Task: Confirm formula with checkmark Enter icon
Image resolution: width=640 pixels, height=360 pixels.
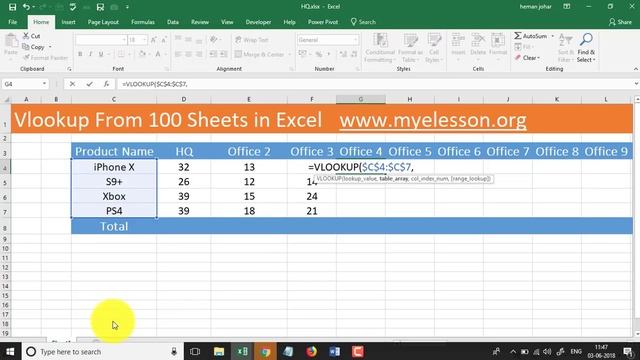Action: coord(89,84)
